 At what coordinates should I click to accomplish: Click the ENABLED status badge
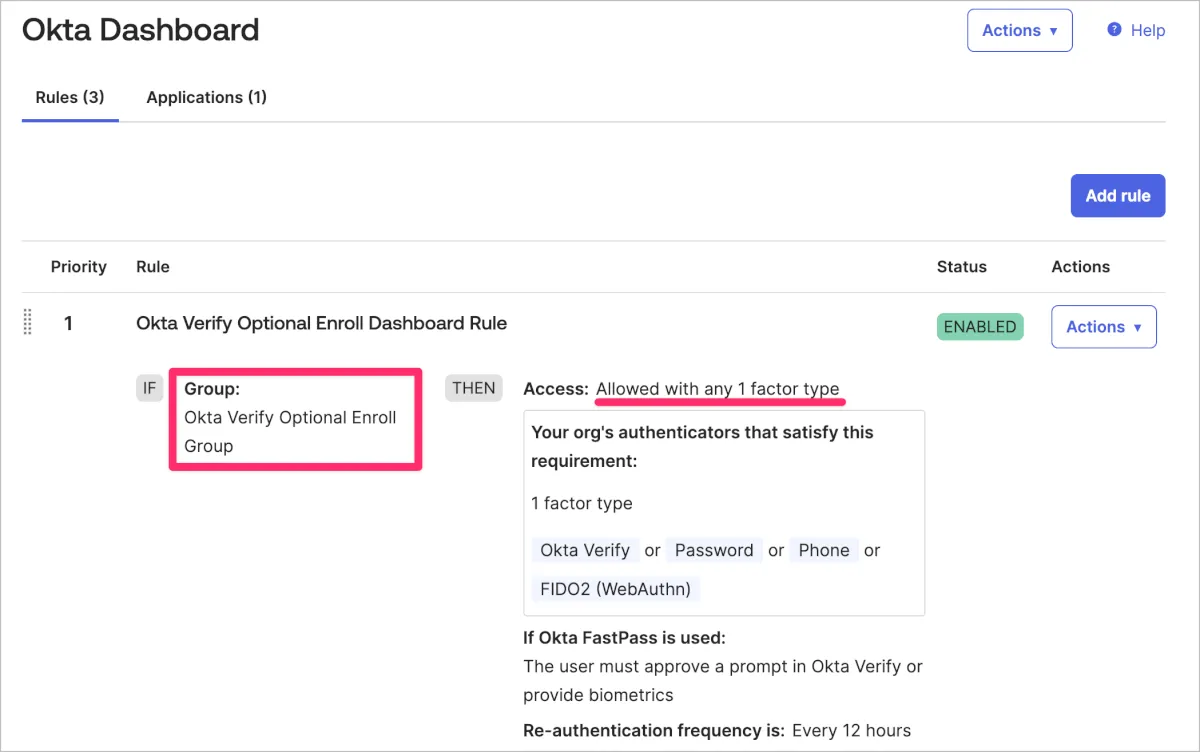(x=979, y=327)
